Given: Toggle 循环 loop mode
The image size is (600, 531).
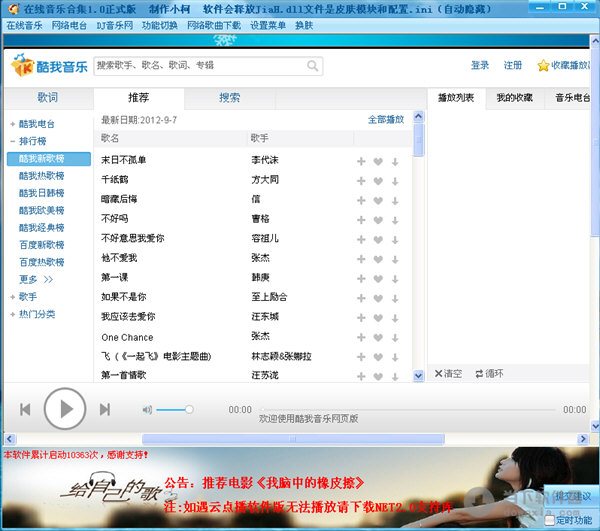Looking at the screenshot, I should 489,373.
